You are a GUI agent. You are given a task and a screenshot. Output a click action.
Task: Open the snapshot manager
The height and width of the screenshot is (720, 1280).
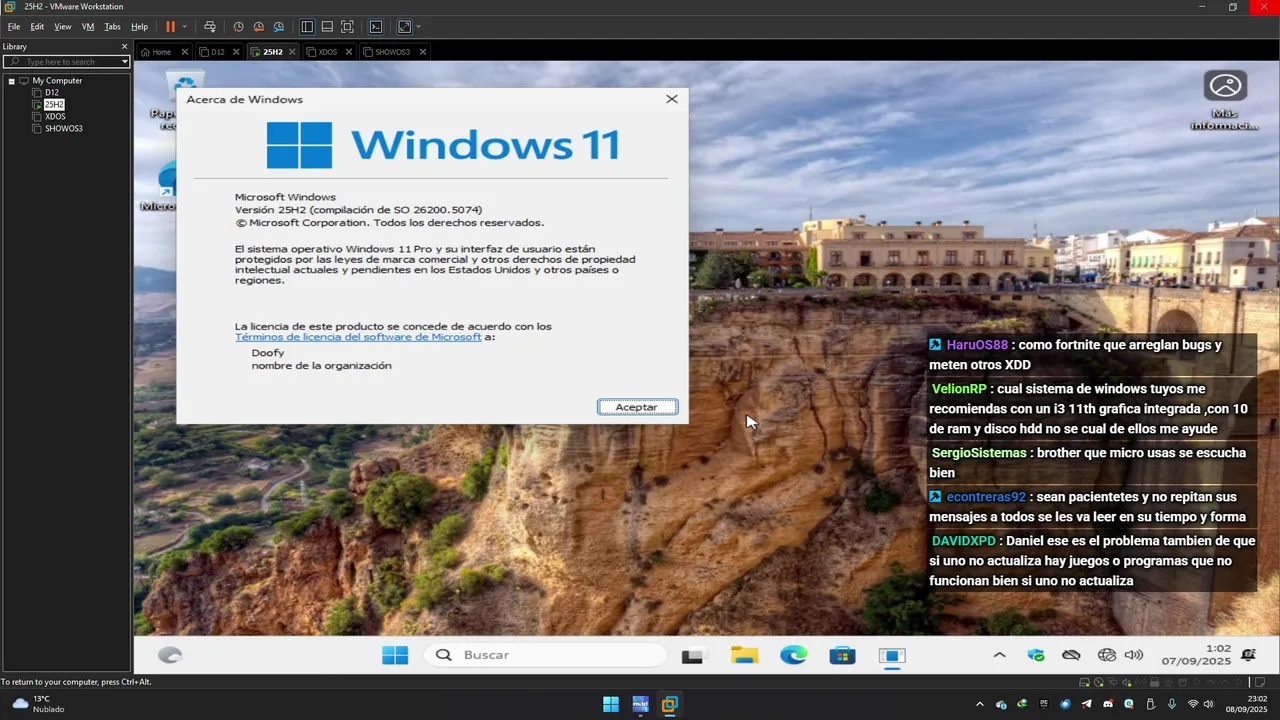pos(278,27)
